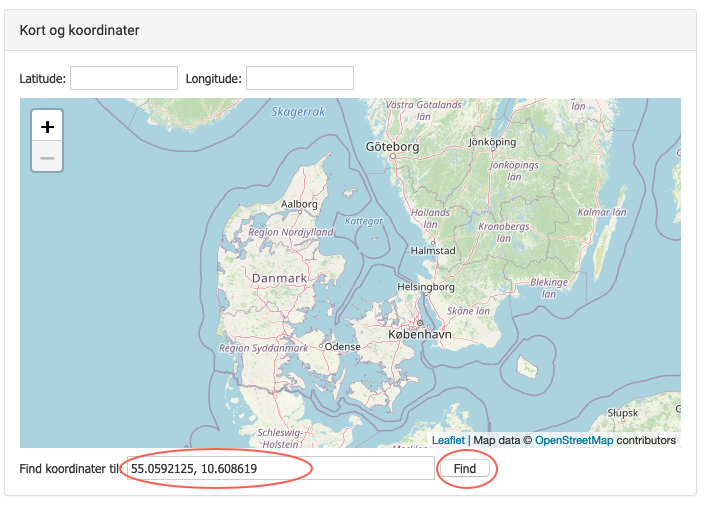
Task: Click Helsingborg label on the map
Action: 426,287
